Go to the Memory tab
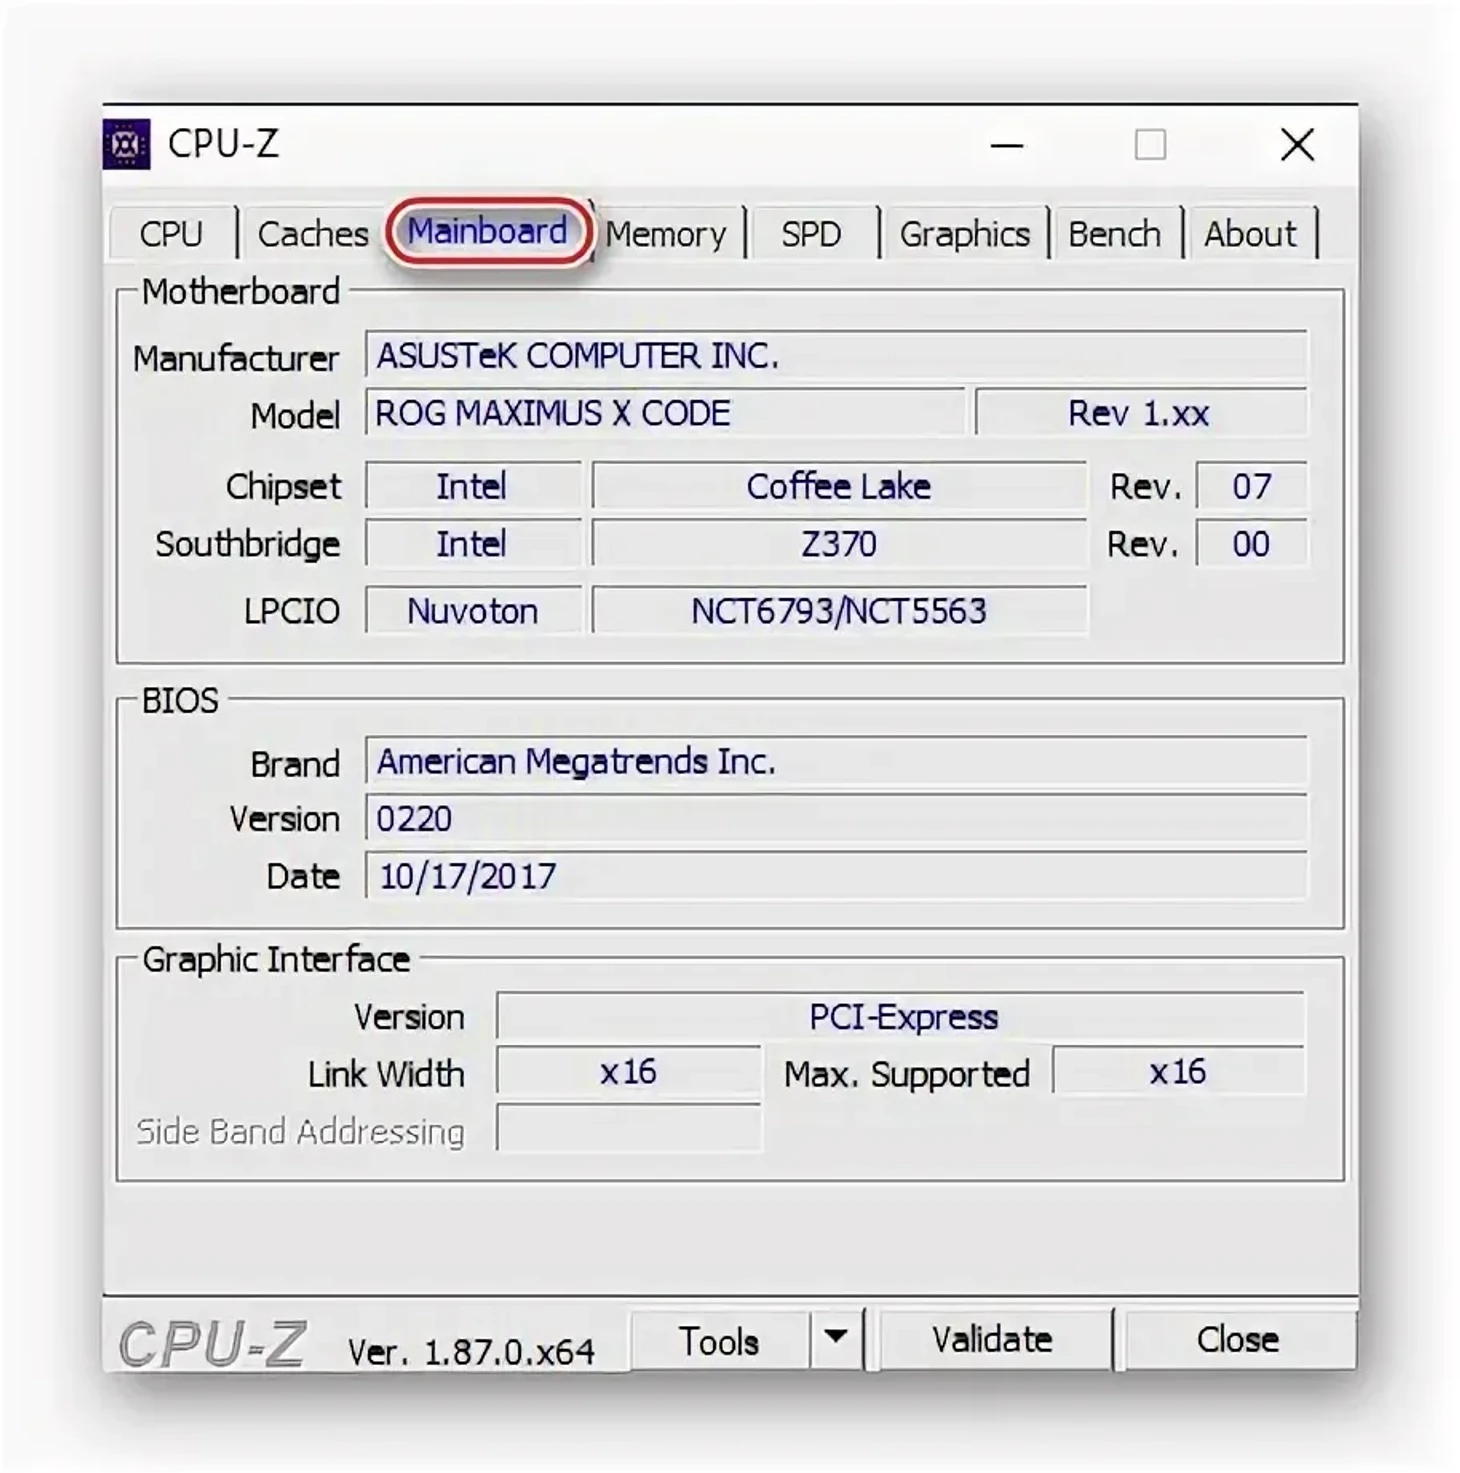 pos(666,234)
